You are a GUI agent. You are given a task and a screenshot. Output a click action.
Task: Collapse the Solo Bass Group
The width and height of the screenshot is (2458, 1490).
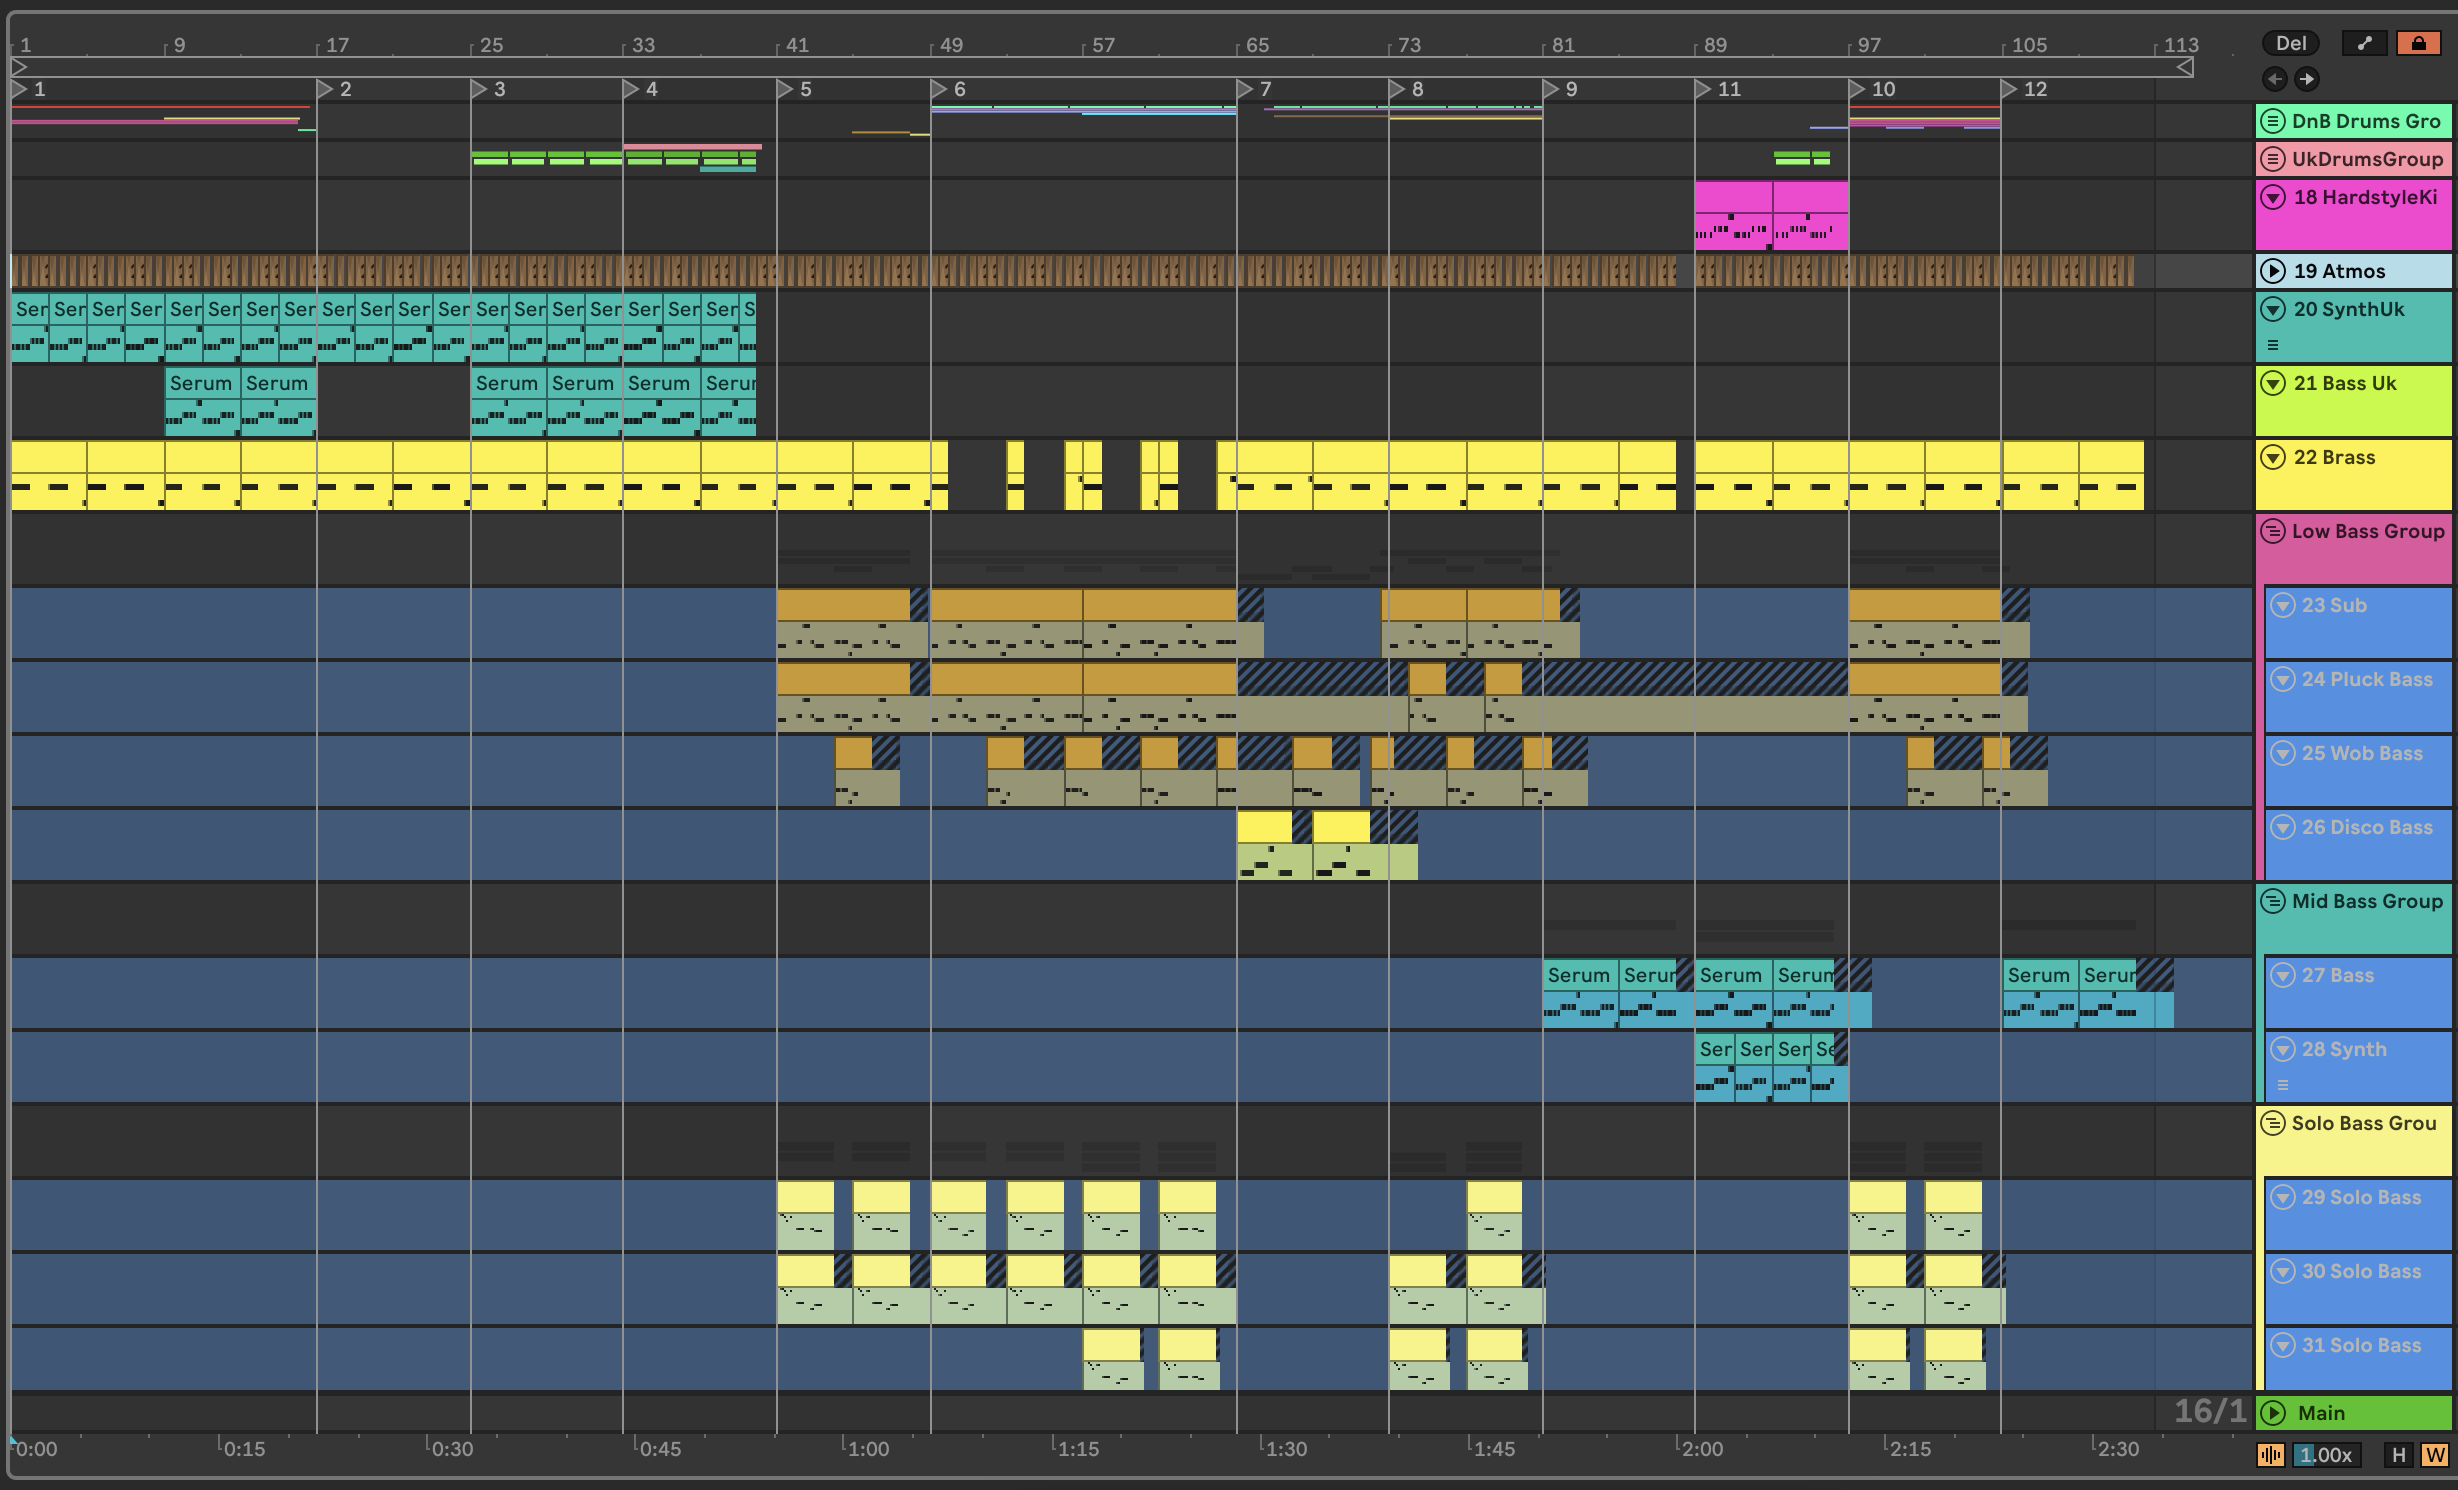2273,1123
